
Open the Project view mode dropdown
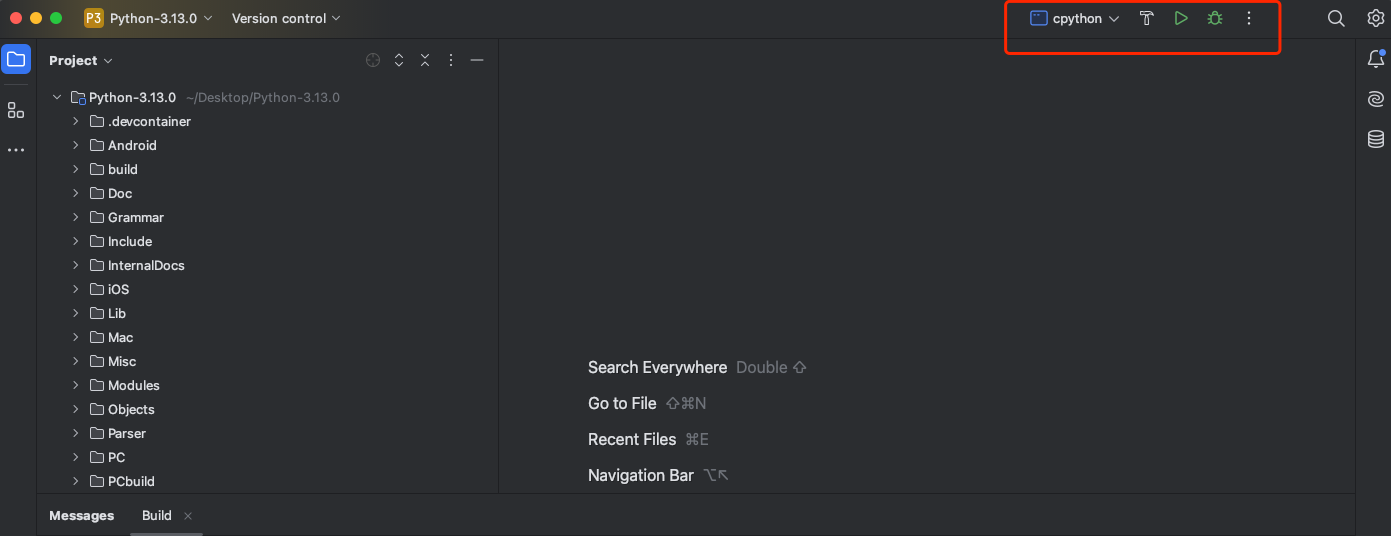click(80, 60)
